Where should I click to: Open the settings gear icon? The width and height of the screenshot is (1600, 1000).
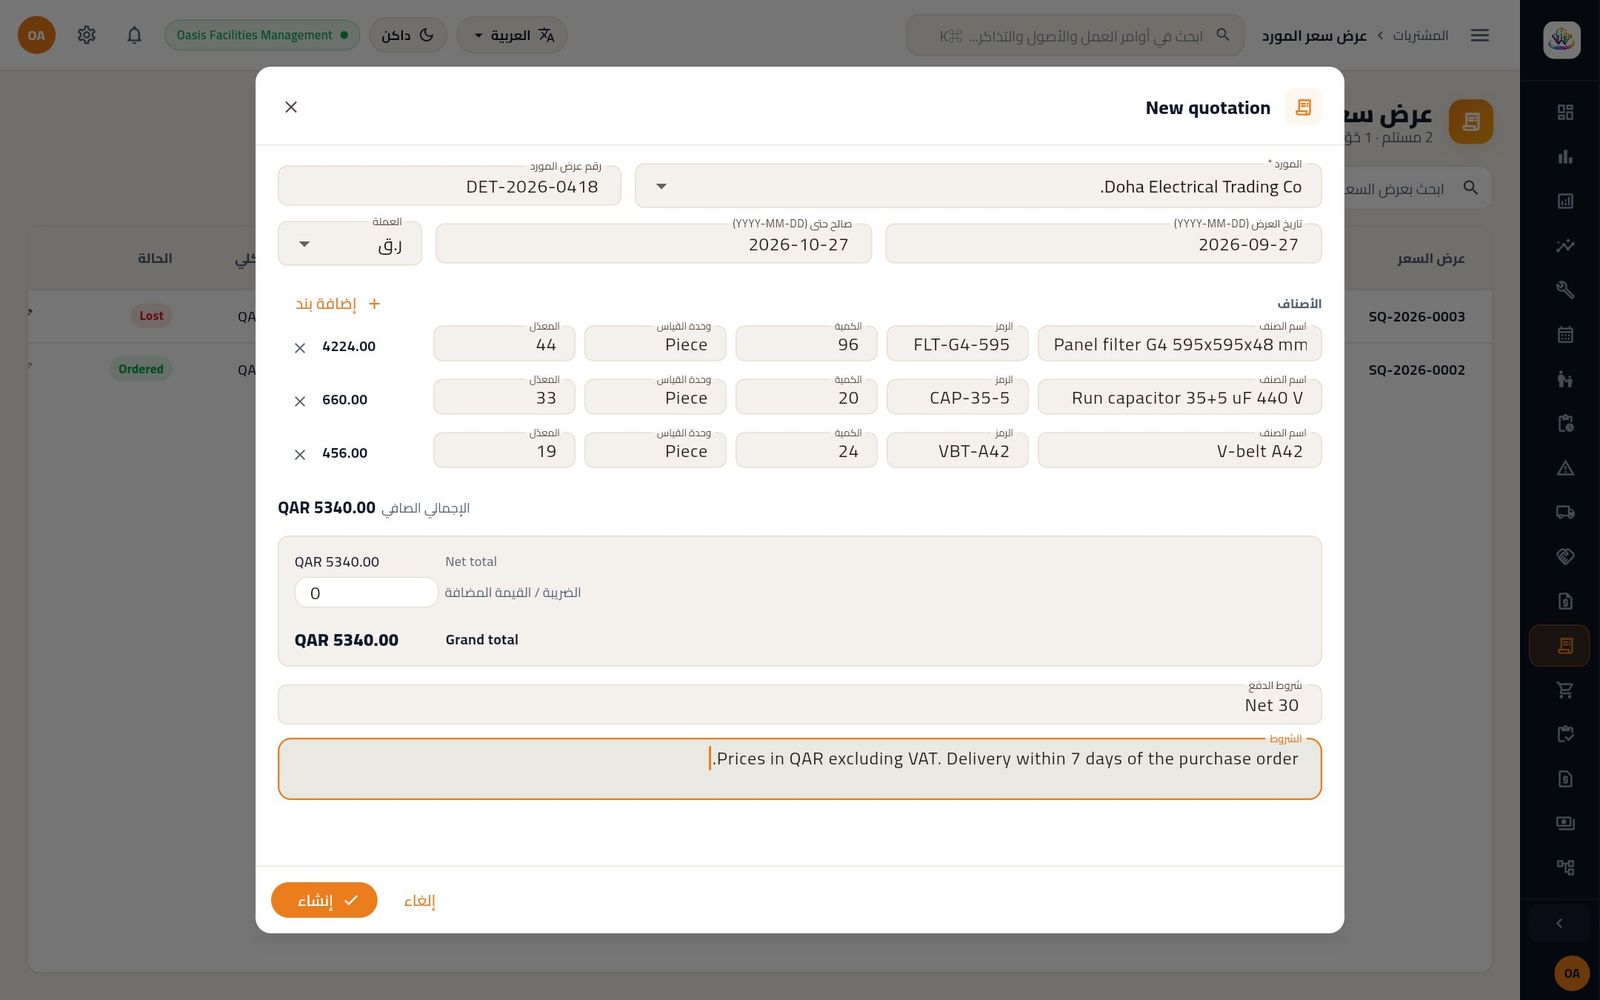pyautogui.click(x=87, y=35)
